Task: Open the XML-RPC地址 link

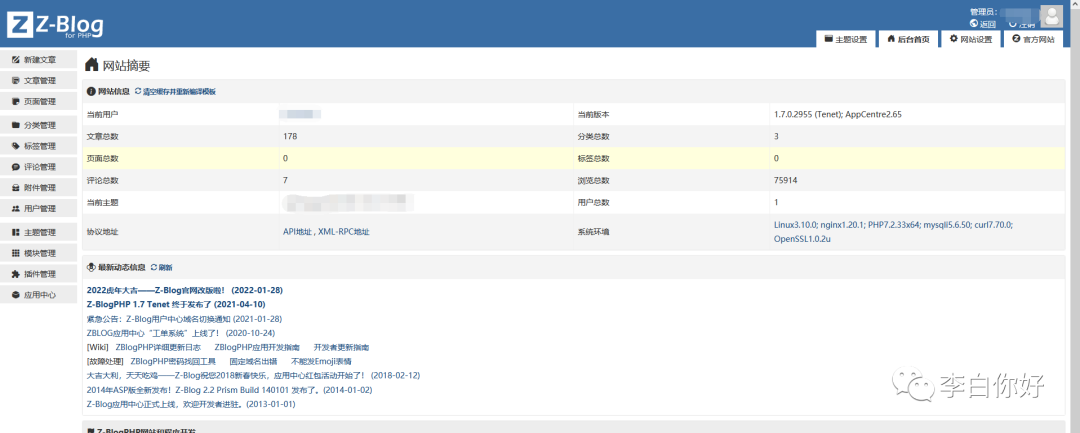Action: coord(344,232)
